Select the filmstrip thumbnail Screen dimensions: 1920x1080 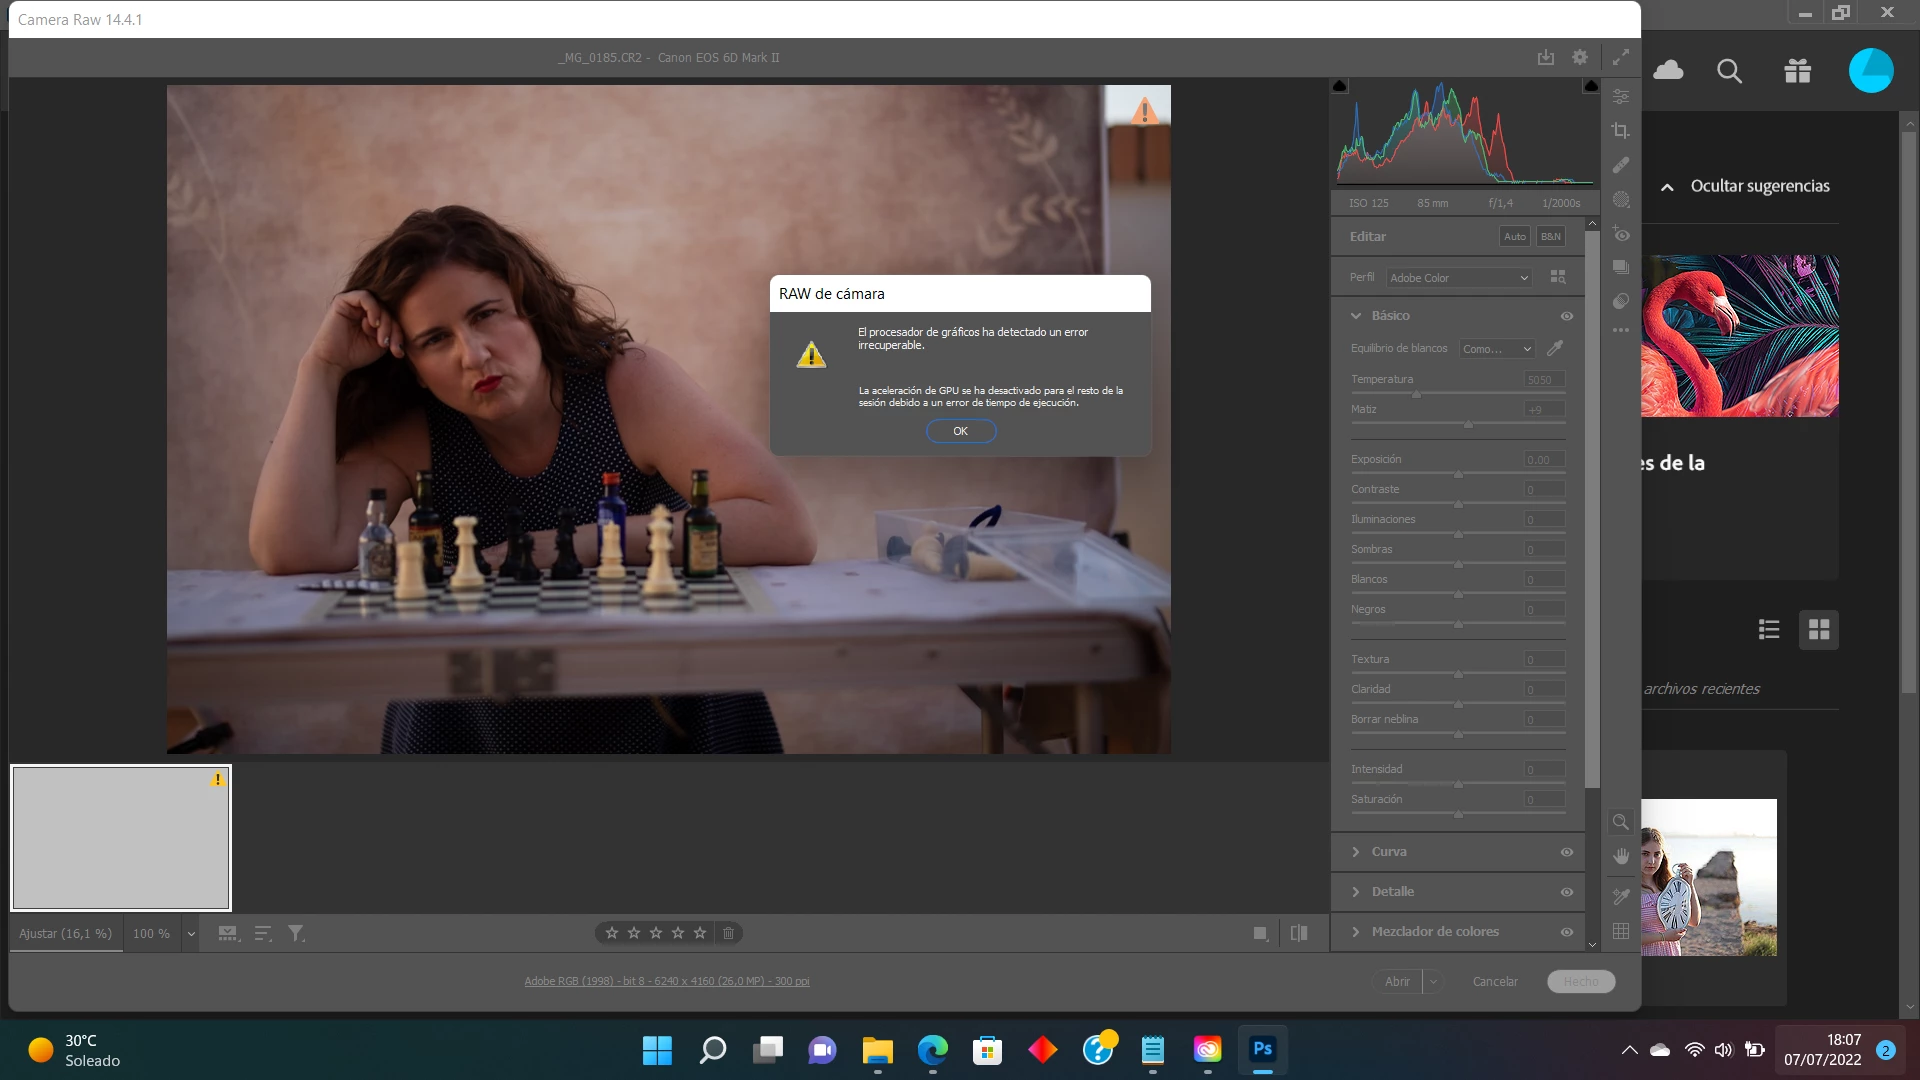tap(121, 838)
